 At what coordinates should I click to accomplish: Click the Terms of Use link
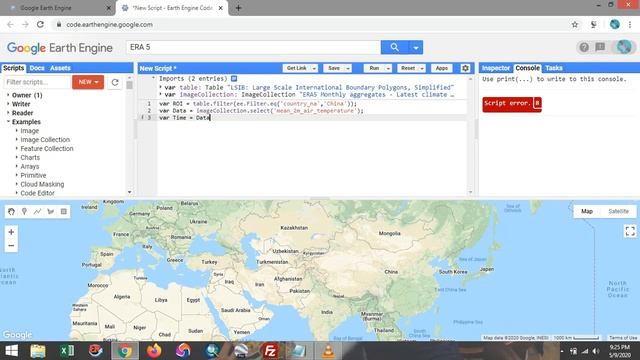[622, 338]
